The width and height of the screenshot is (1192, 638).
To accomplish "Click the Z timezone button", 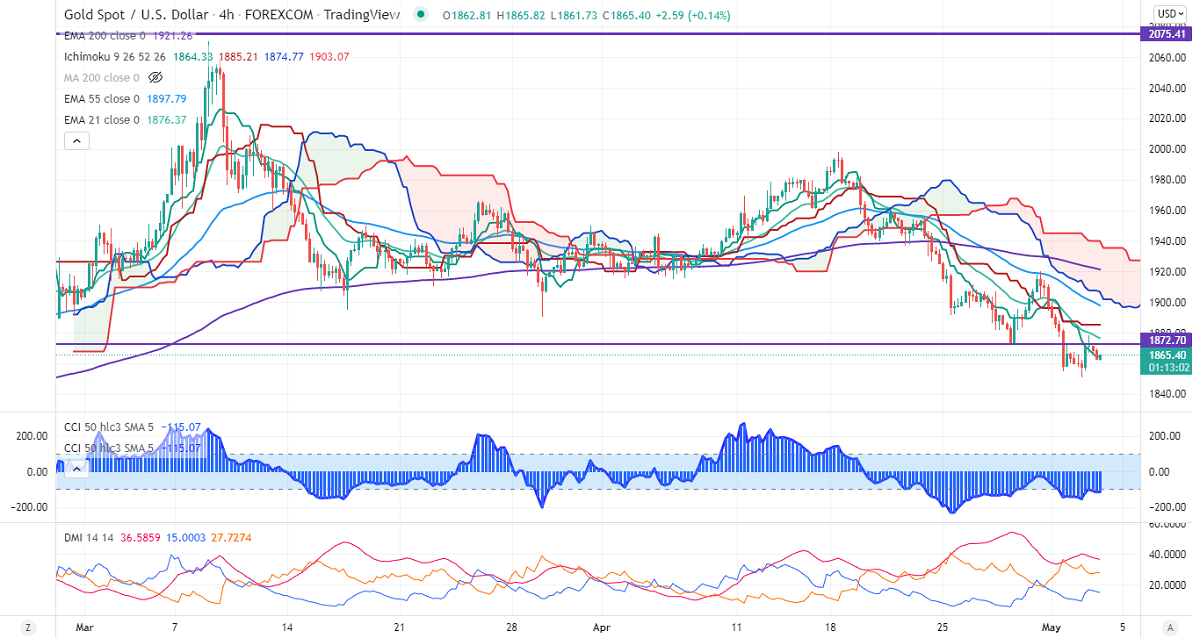I will pyautogui.click(x=28, y=627).
